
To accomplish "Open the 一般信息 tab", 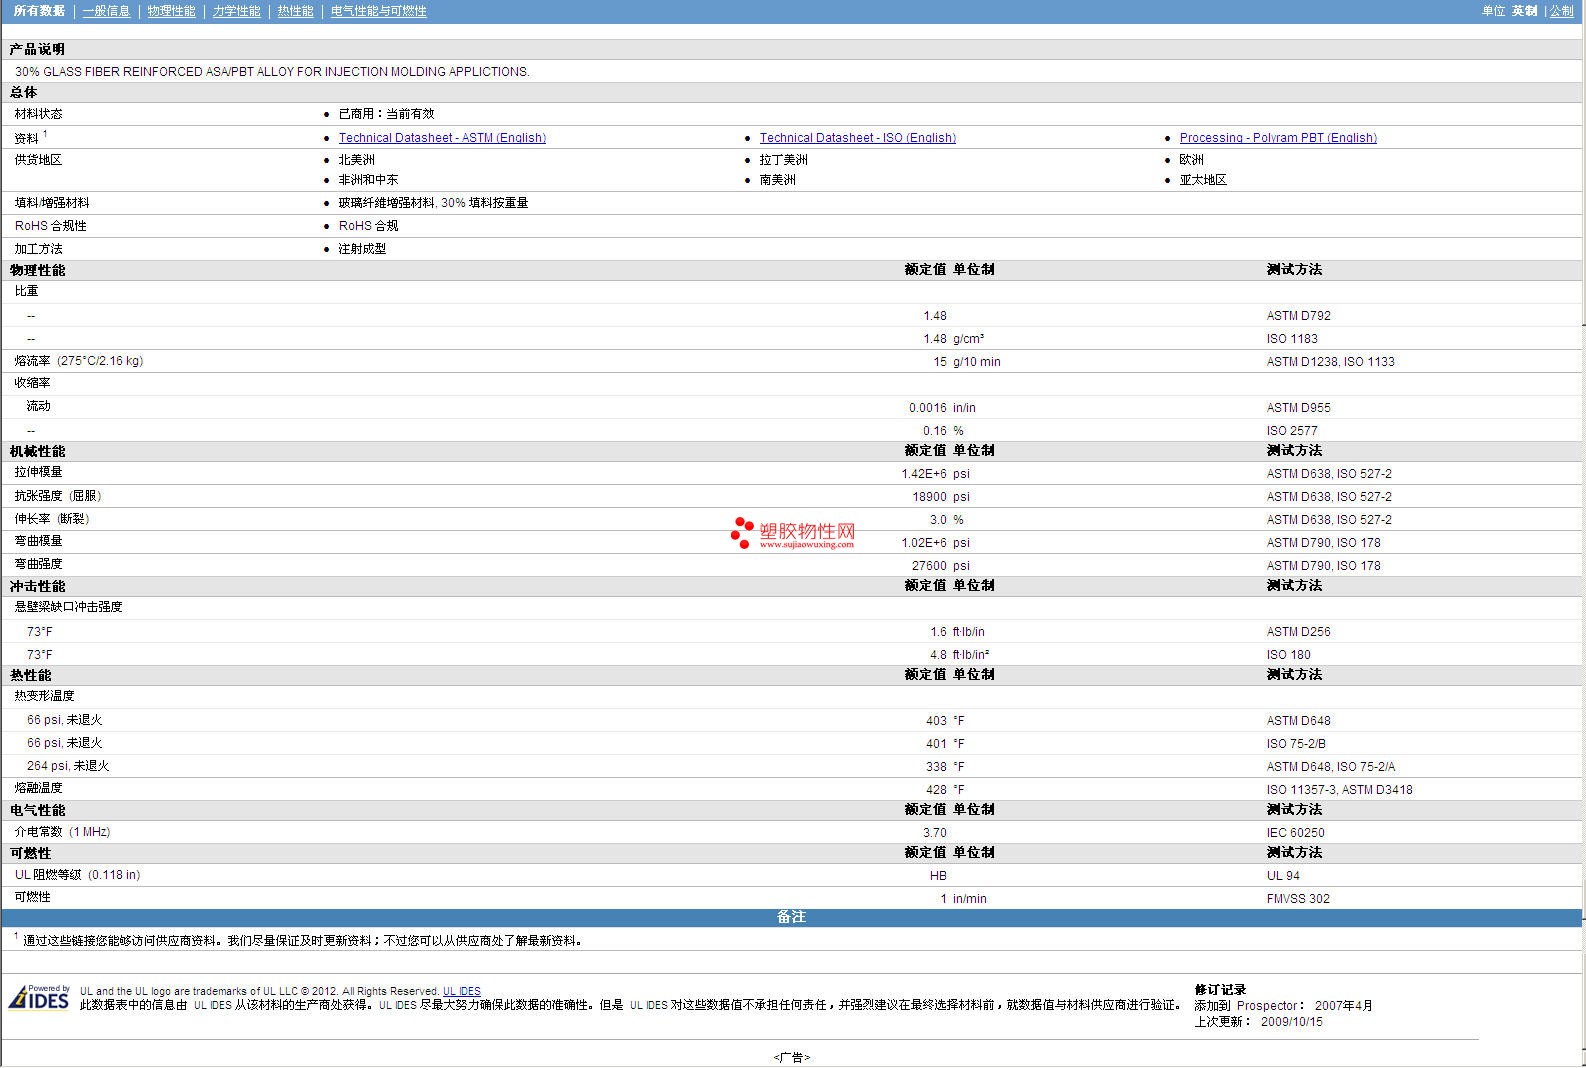I will click(106, 11).
